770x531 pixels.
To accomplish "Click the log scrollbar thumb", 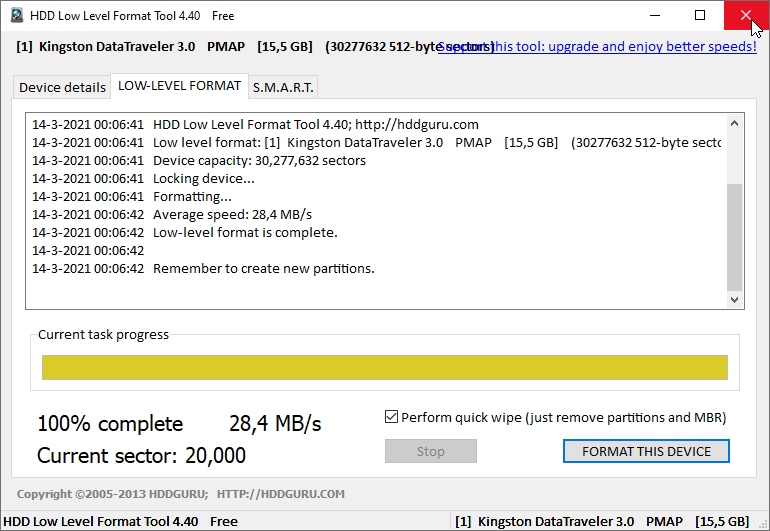I will 735,235.
